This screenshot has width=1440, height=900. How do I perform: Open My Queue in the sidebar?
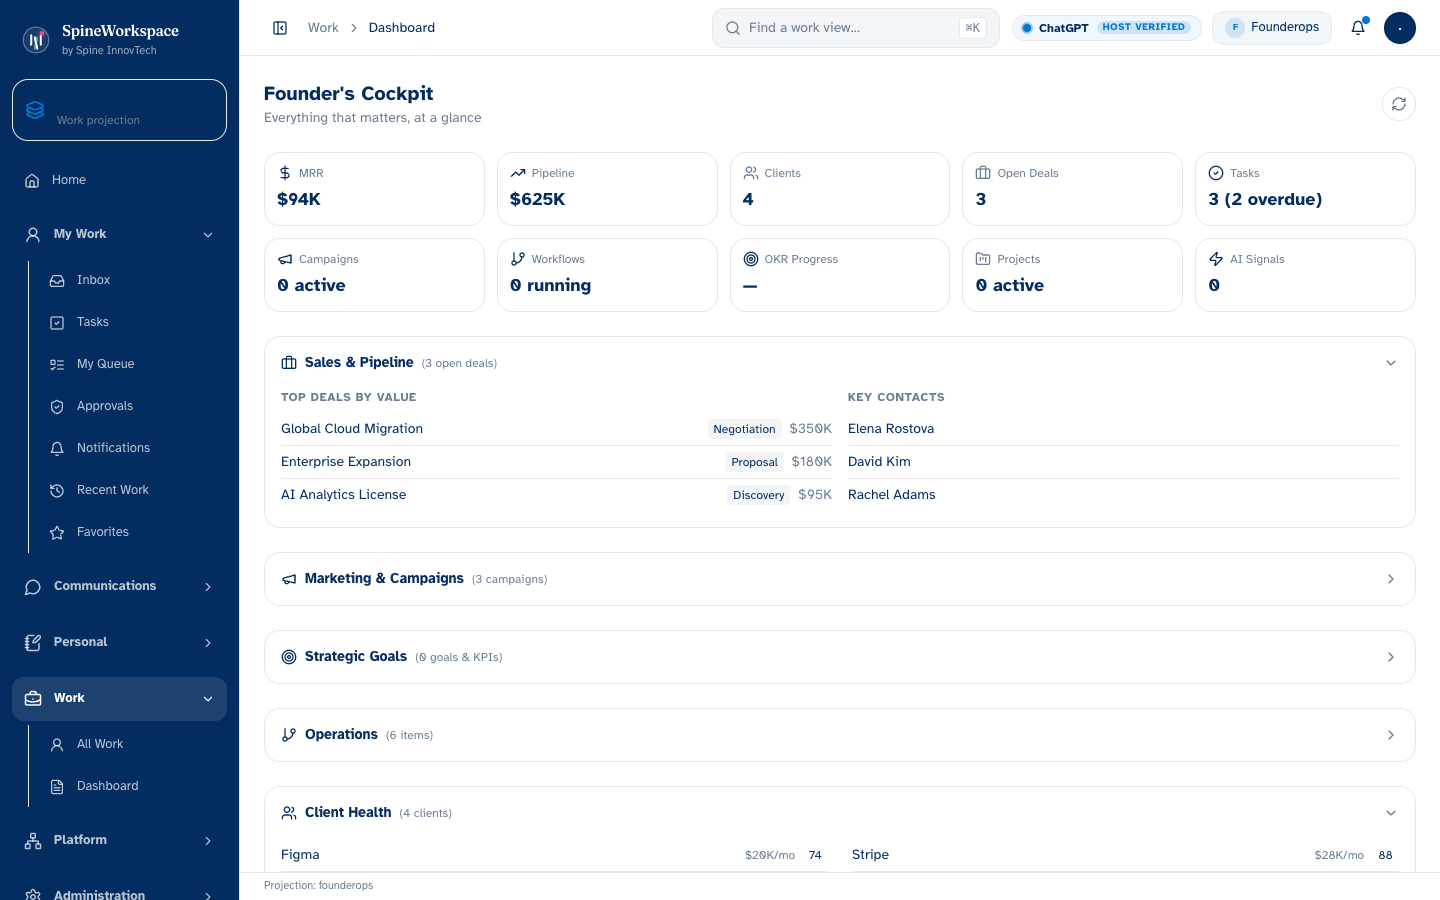131,364
